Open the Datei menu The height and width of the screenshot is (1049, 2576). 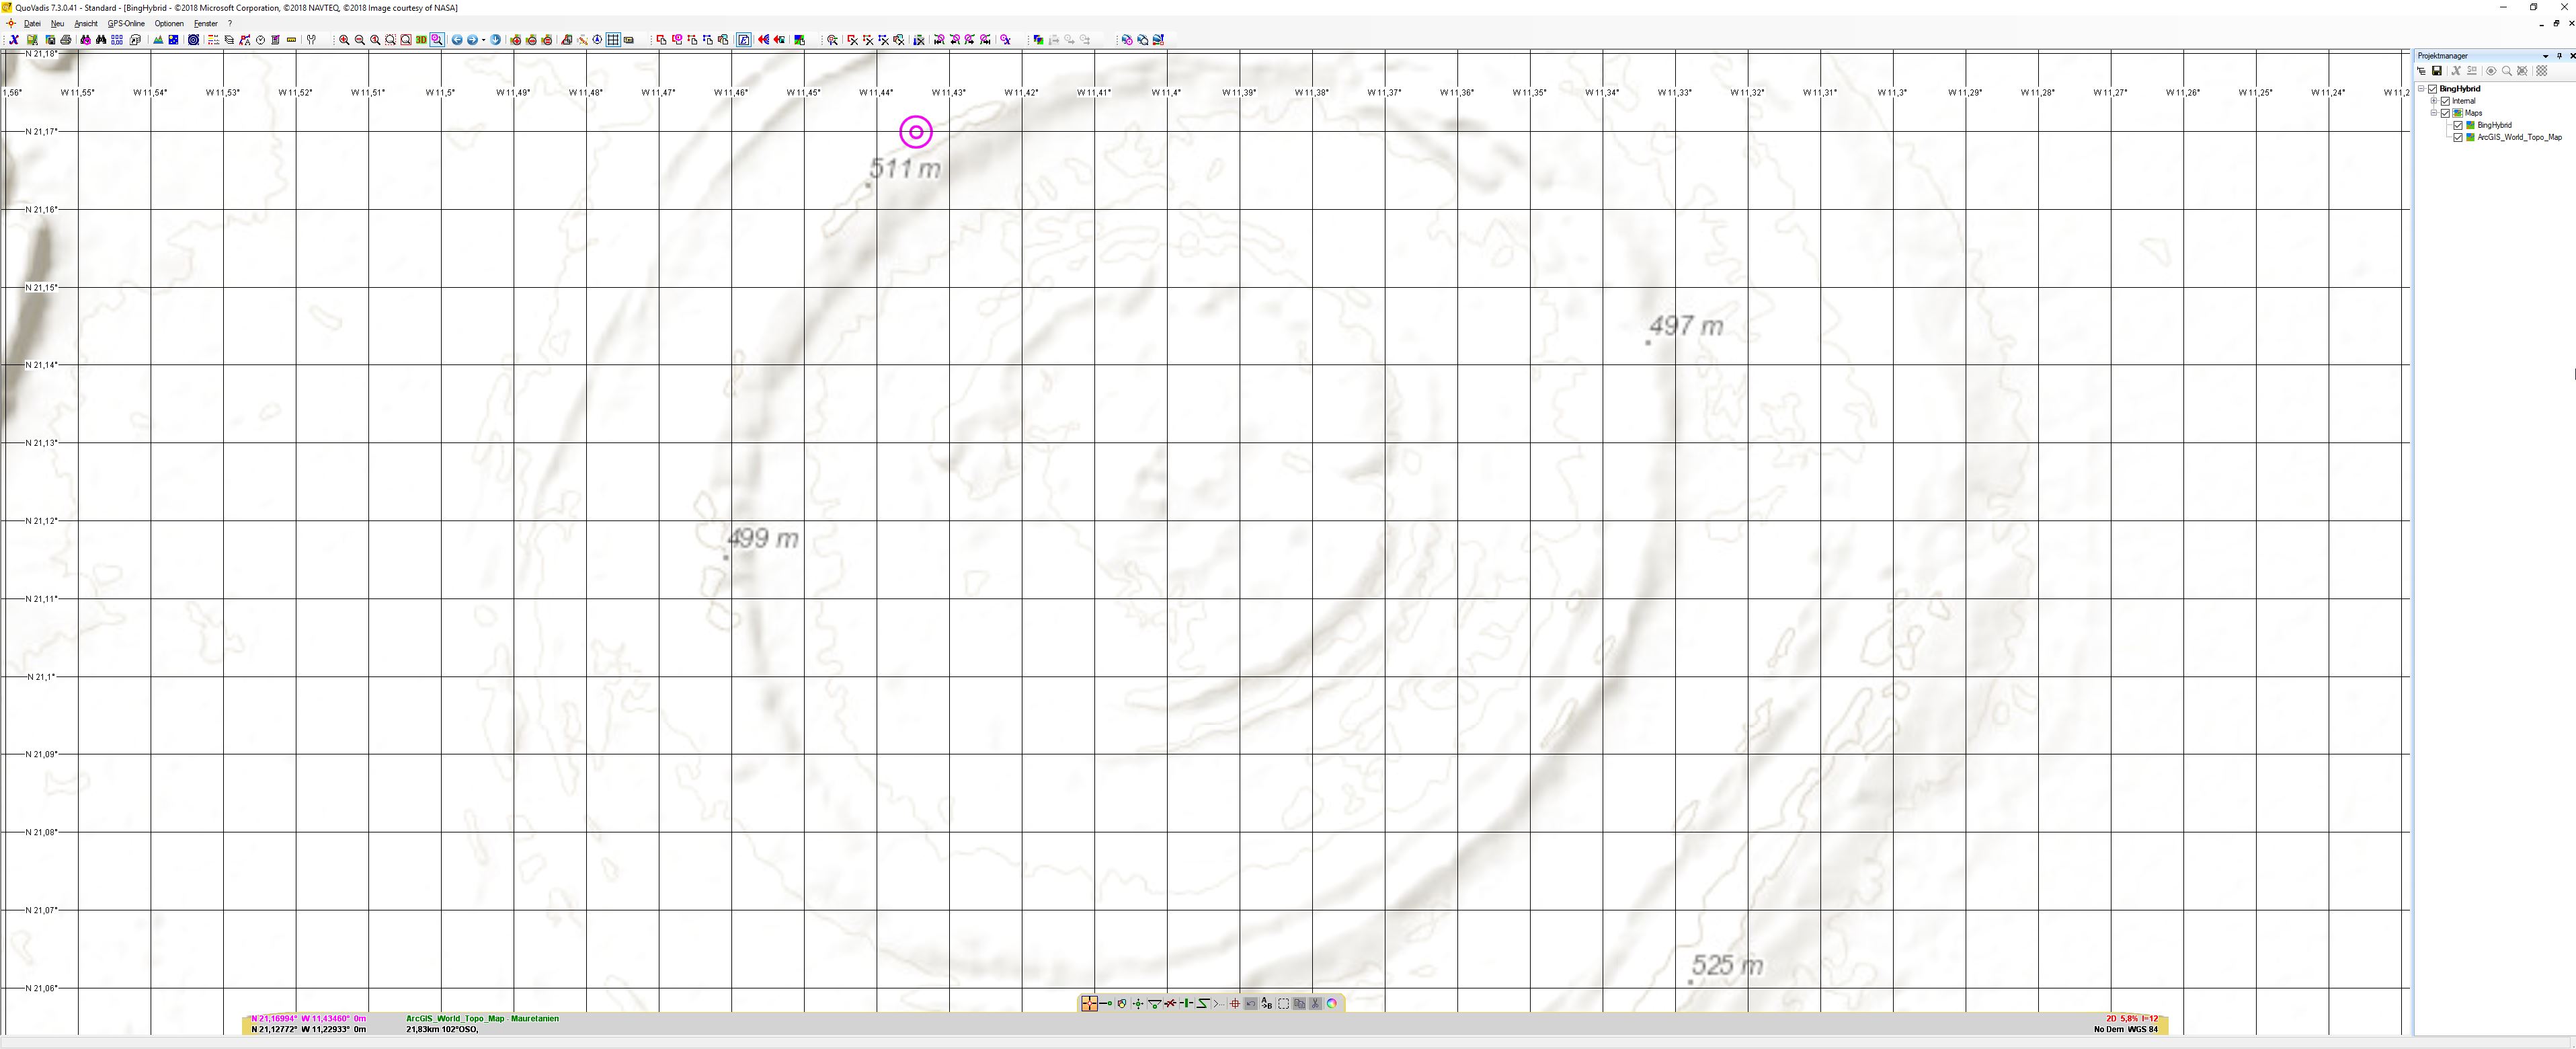coord(32,23)
